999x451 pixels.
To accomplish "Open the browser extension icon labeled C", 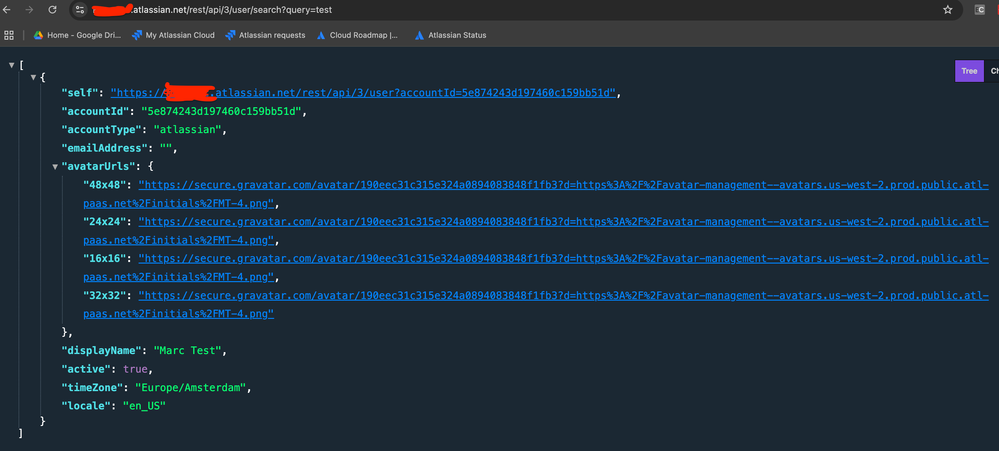I will 980,10.
